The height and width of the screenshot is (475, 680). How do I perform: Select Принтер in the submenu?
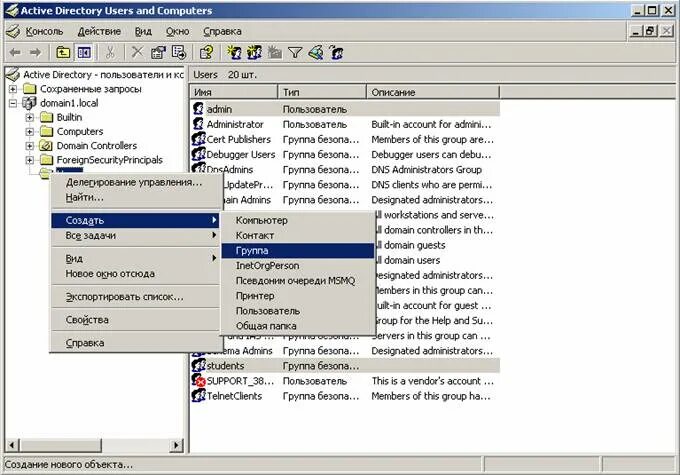(x=298, y=296)
